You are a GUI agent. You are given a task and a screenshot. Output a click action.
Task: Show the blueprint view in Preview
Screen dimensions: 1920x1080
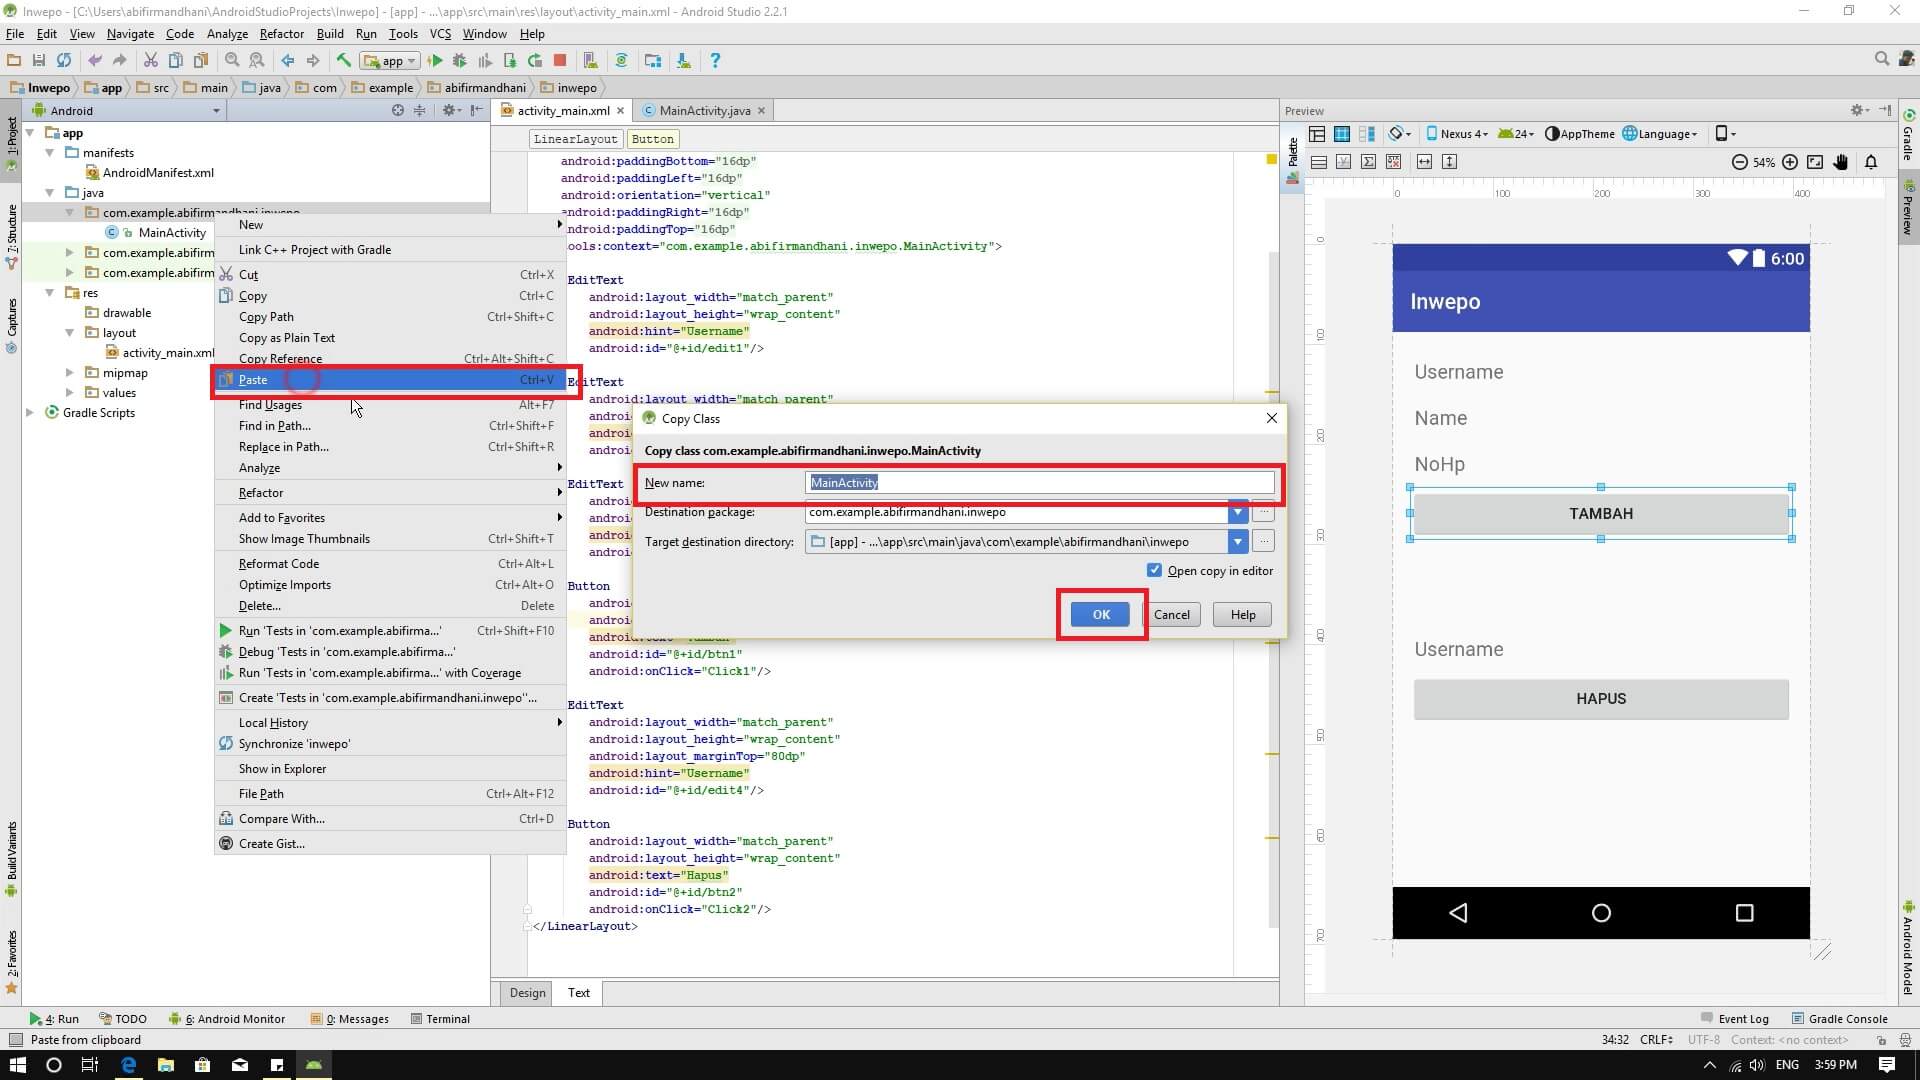(x=1342, y=134)
